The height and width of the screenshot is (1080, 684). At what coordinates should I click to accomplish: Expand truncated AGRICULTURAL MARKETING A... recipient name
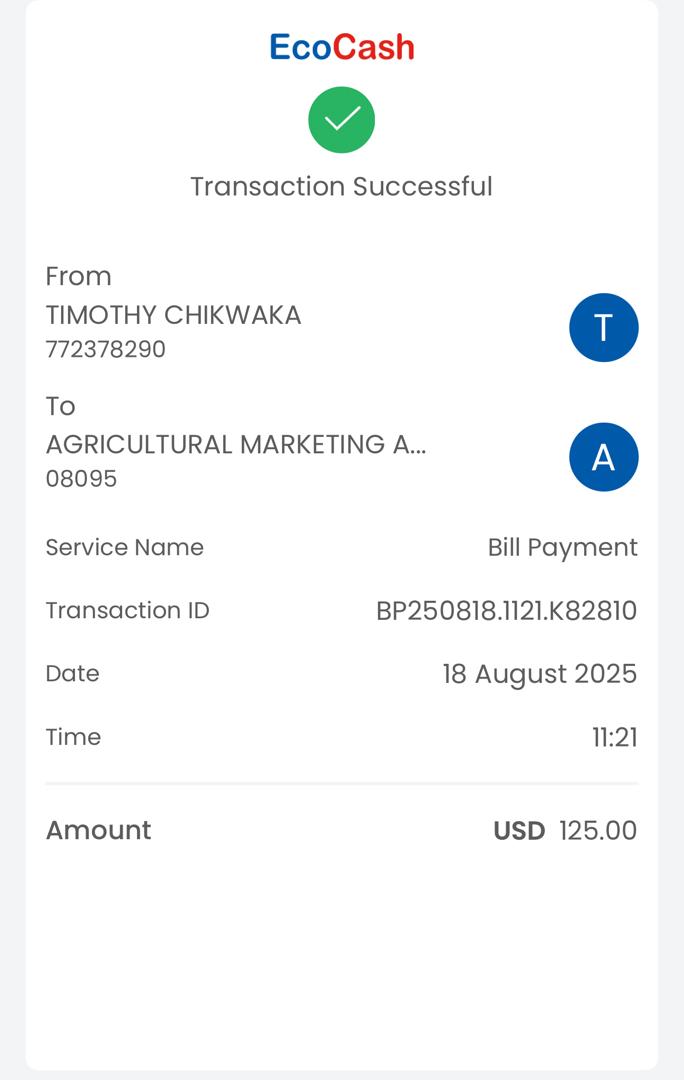tap(236, 444)
